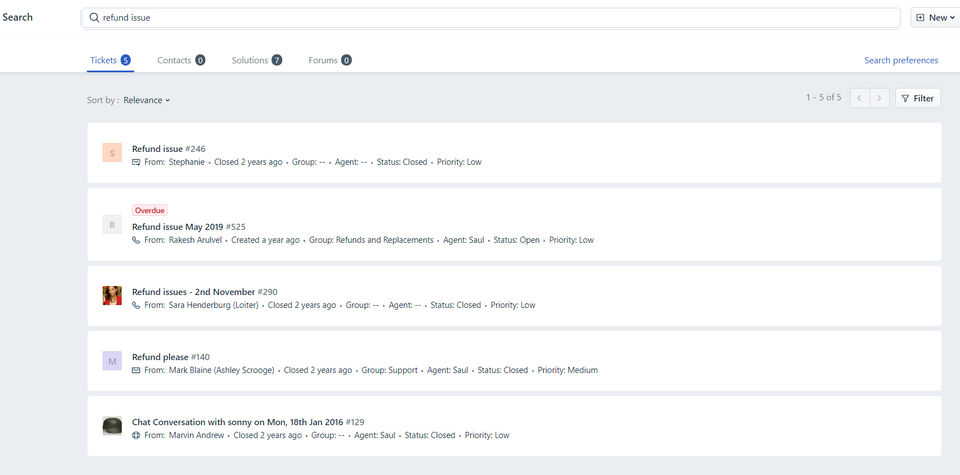This screenshot has width=960, height=475.
Task: Click the phone icon on ticket #290
Action: tap(136, 305)
